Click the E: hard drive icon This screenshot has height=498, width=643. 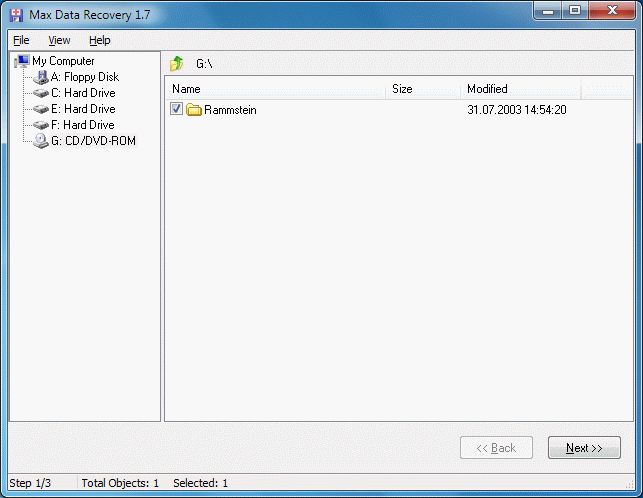41,110
